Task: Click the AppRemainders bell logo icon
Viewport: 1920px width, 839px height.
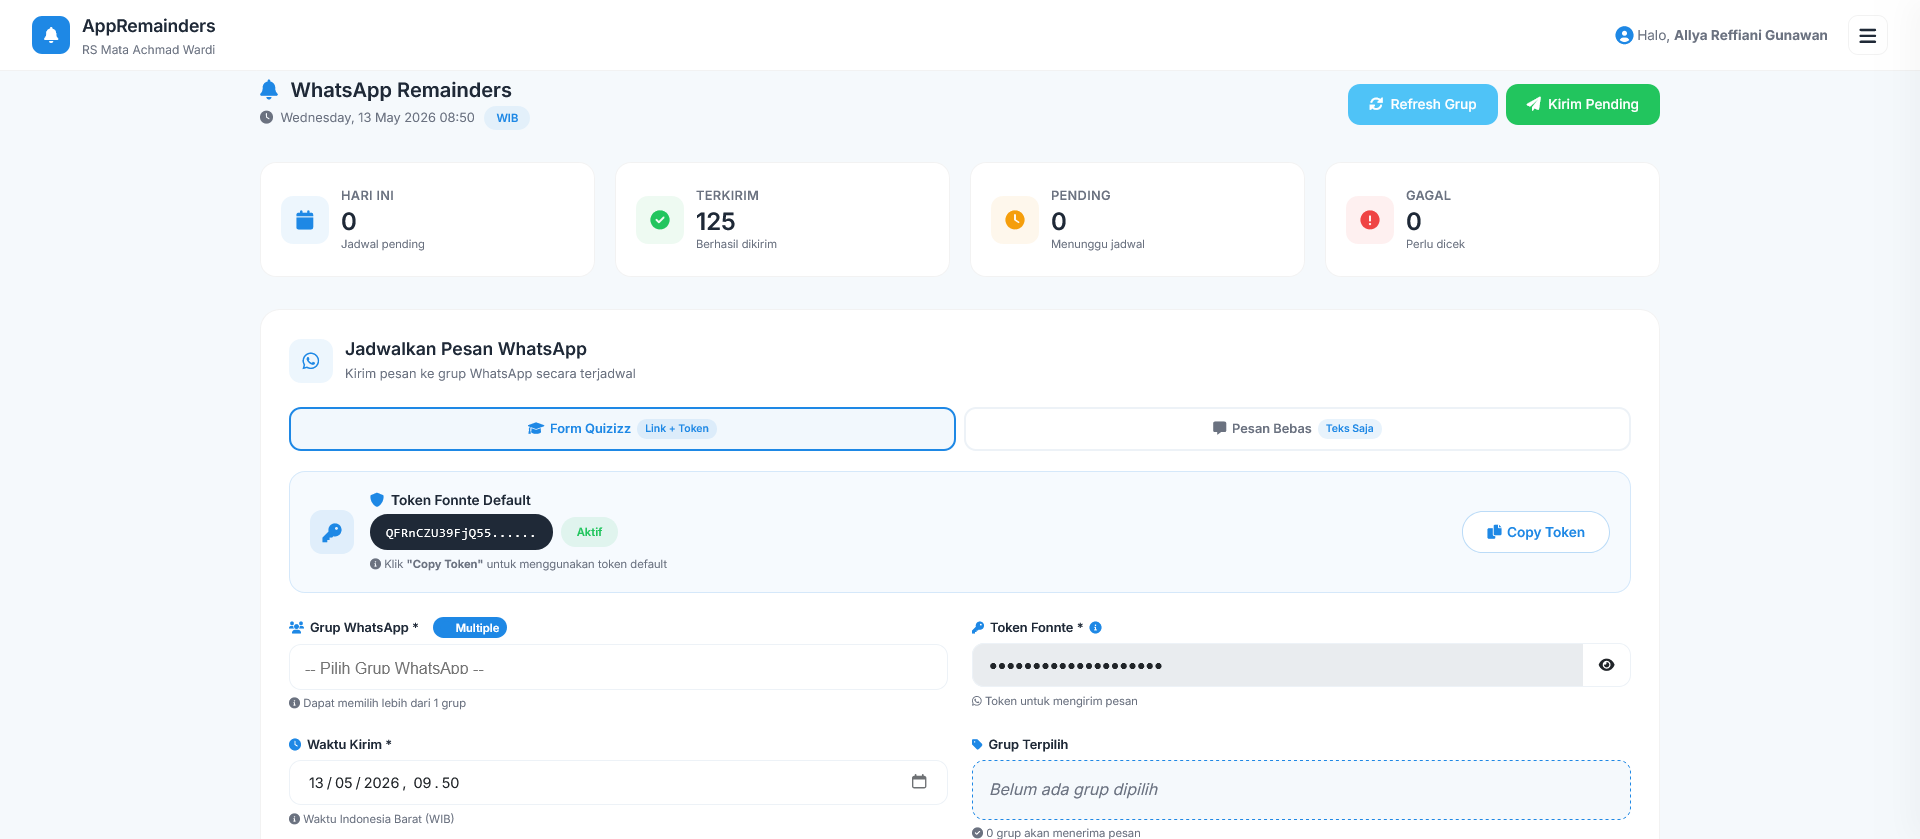Action: [x=51, y=35]
